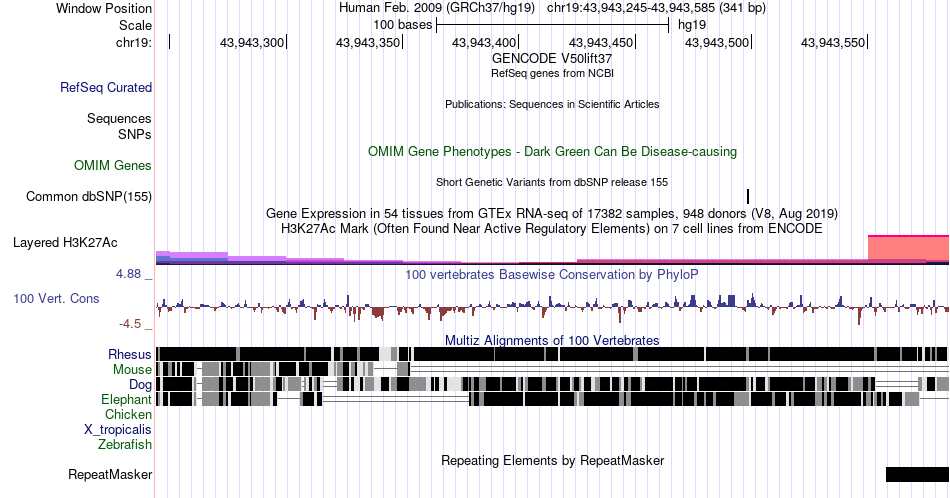Click the 43,943,450 ruler position
This screenshot has width=950, height=498.
click(600, 42)
